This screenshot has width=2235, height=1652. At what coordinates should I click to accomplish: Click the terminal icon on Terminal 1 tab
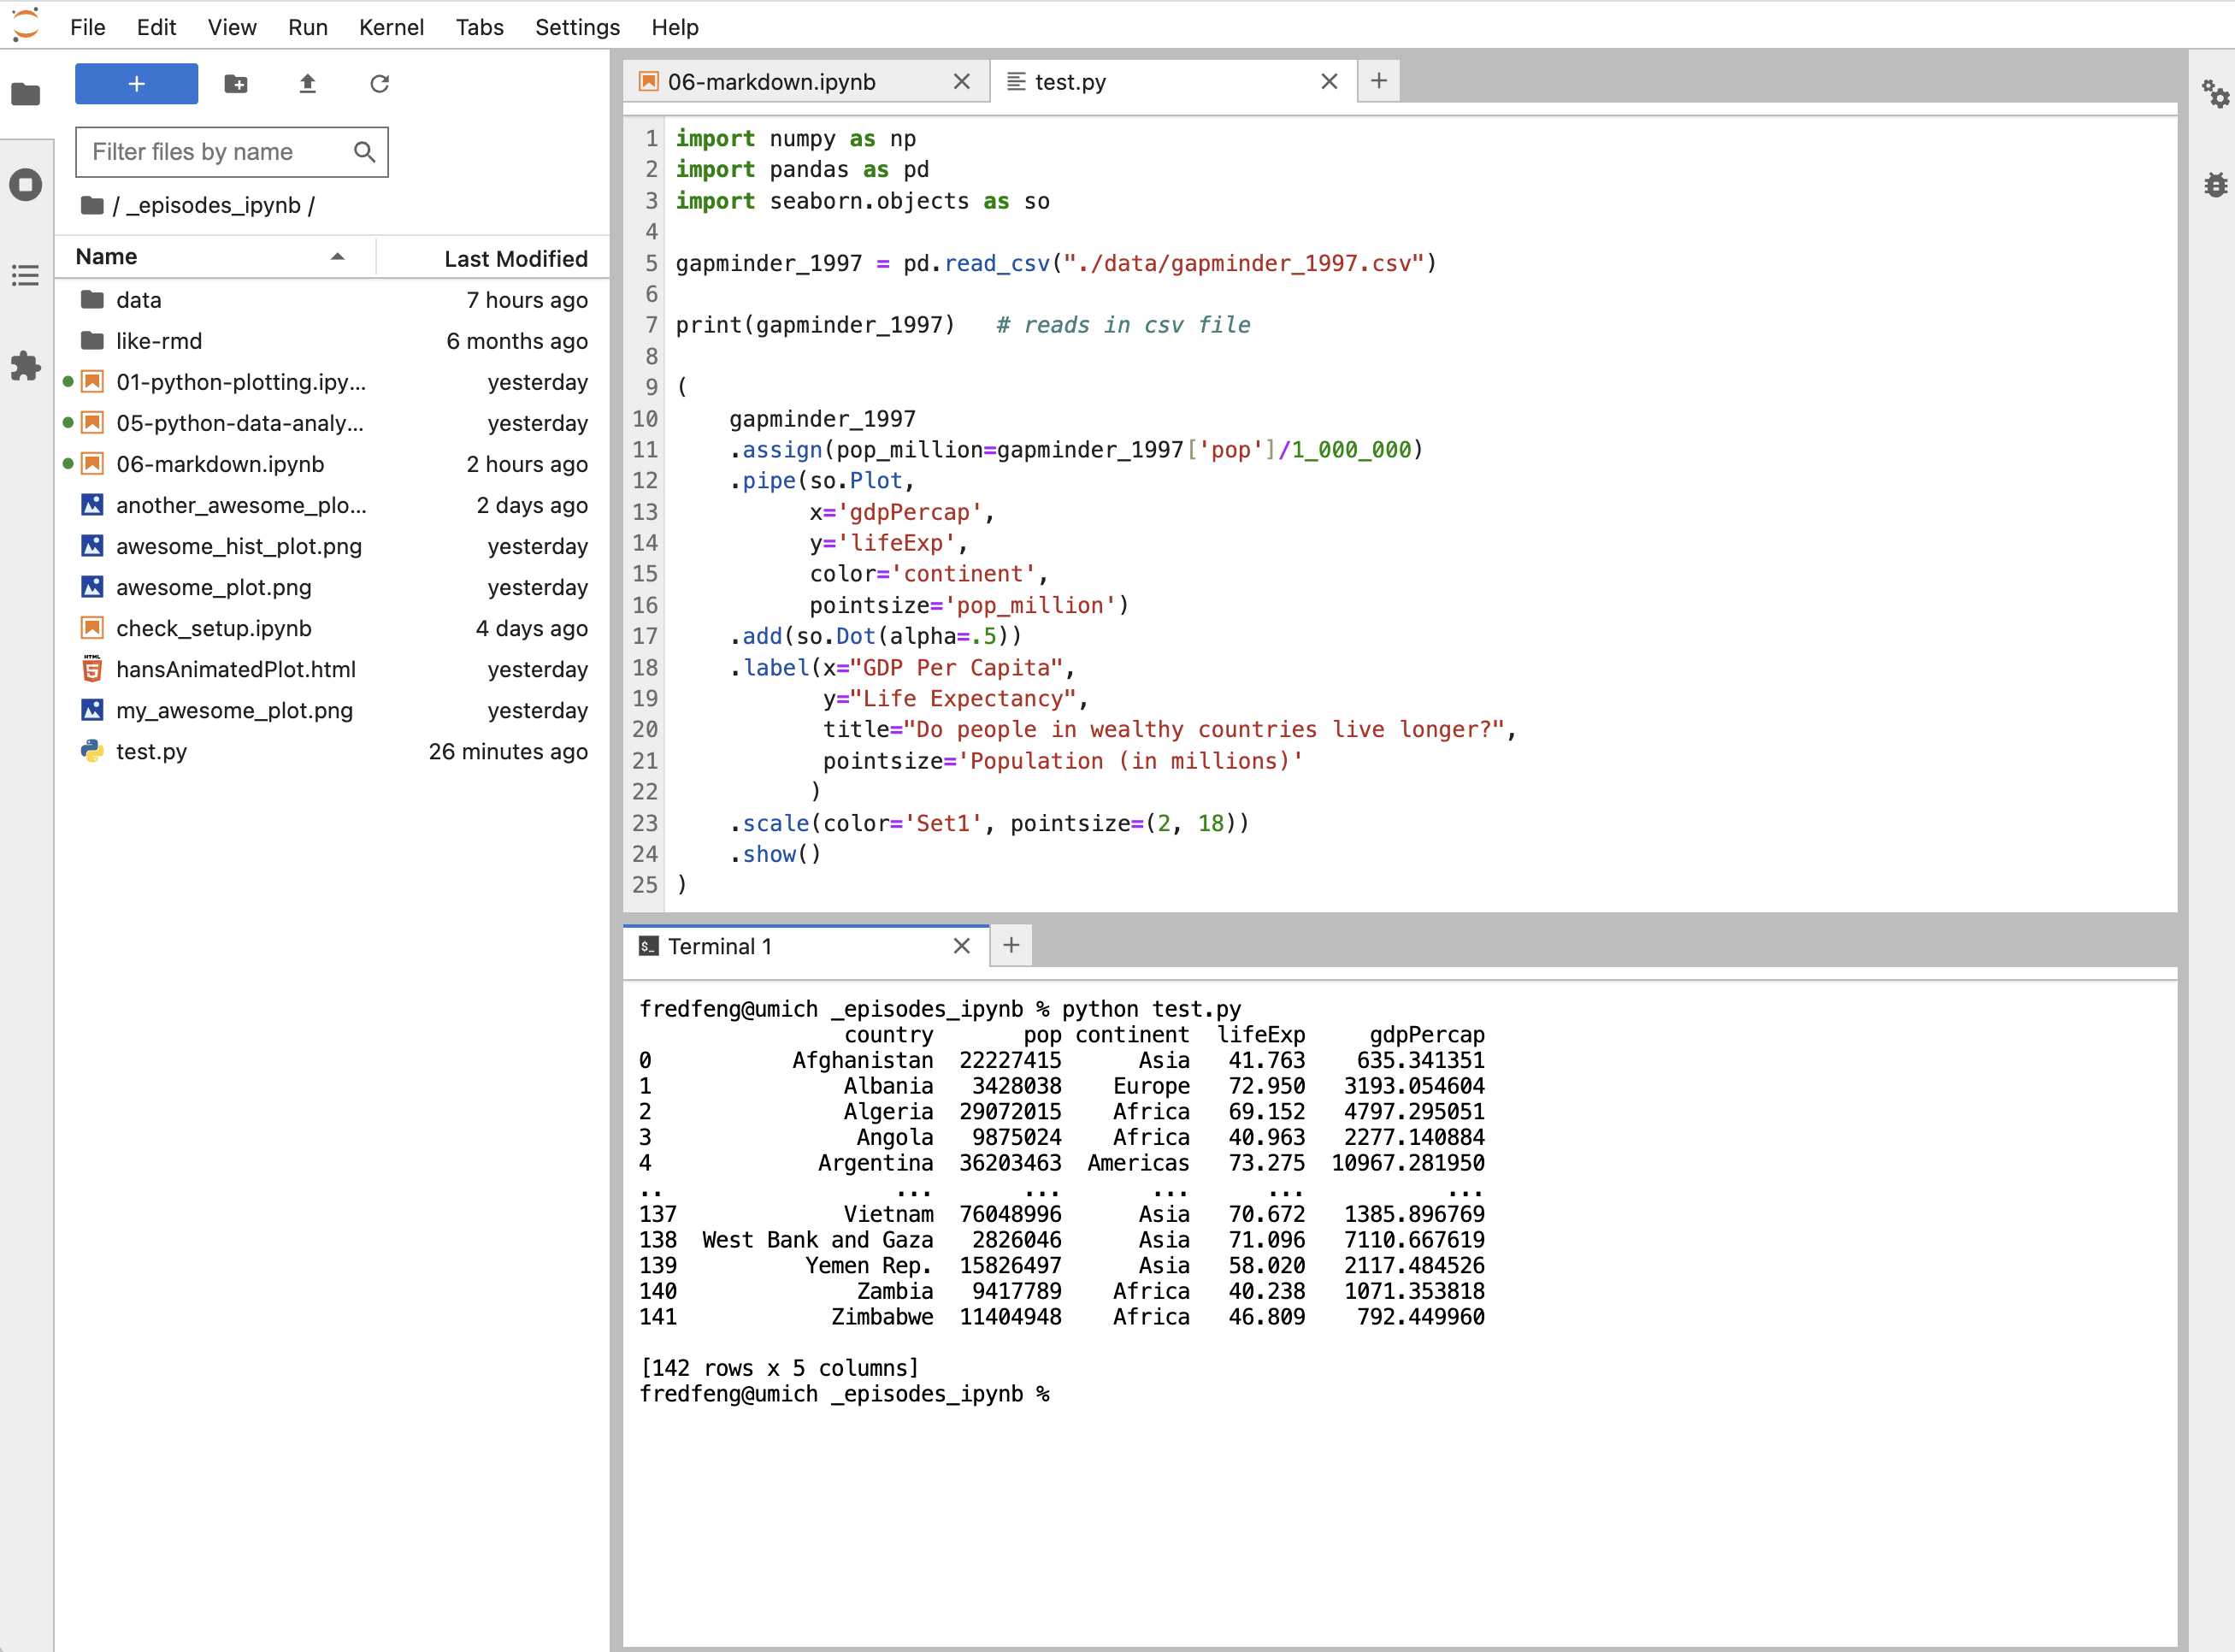click(x=648, y=946)
